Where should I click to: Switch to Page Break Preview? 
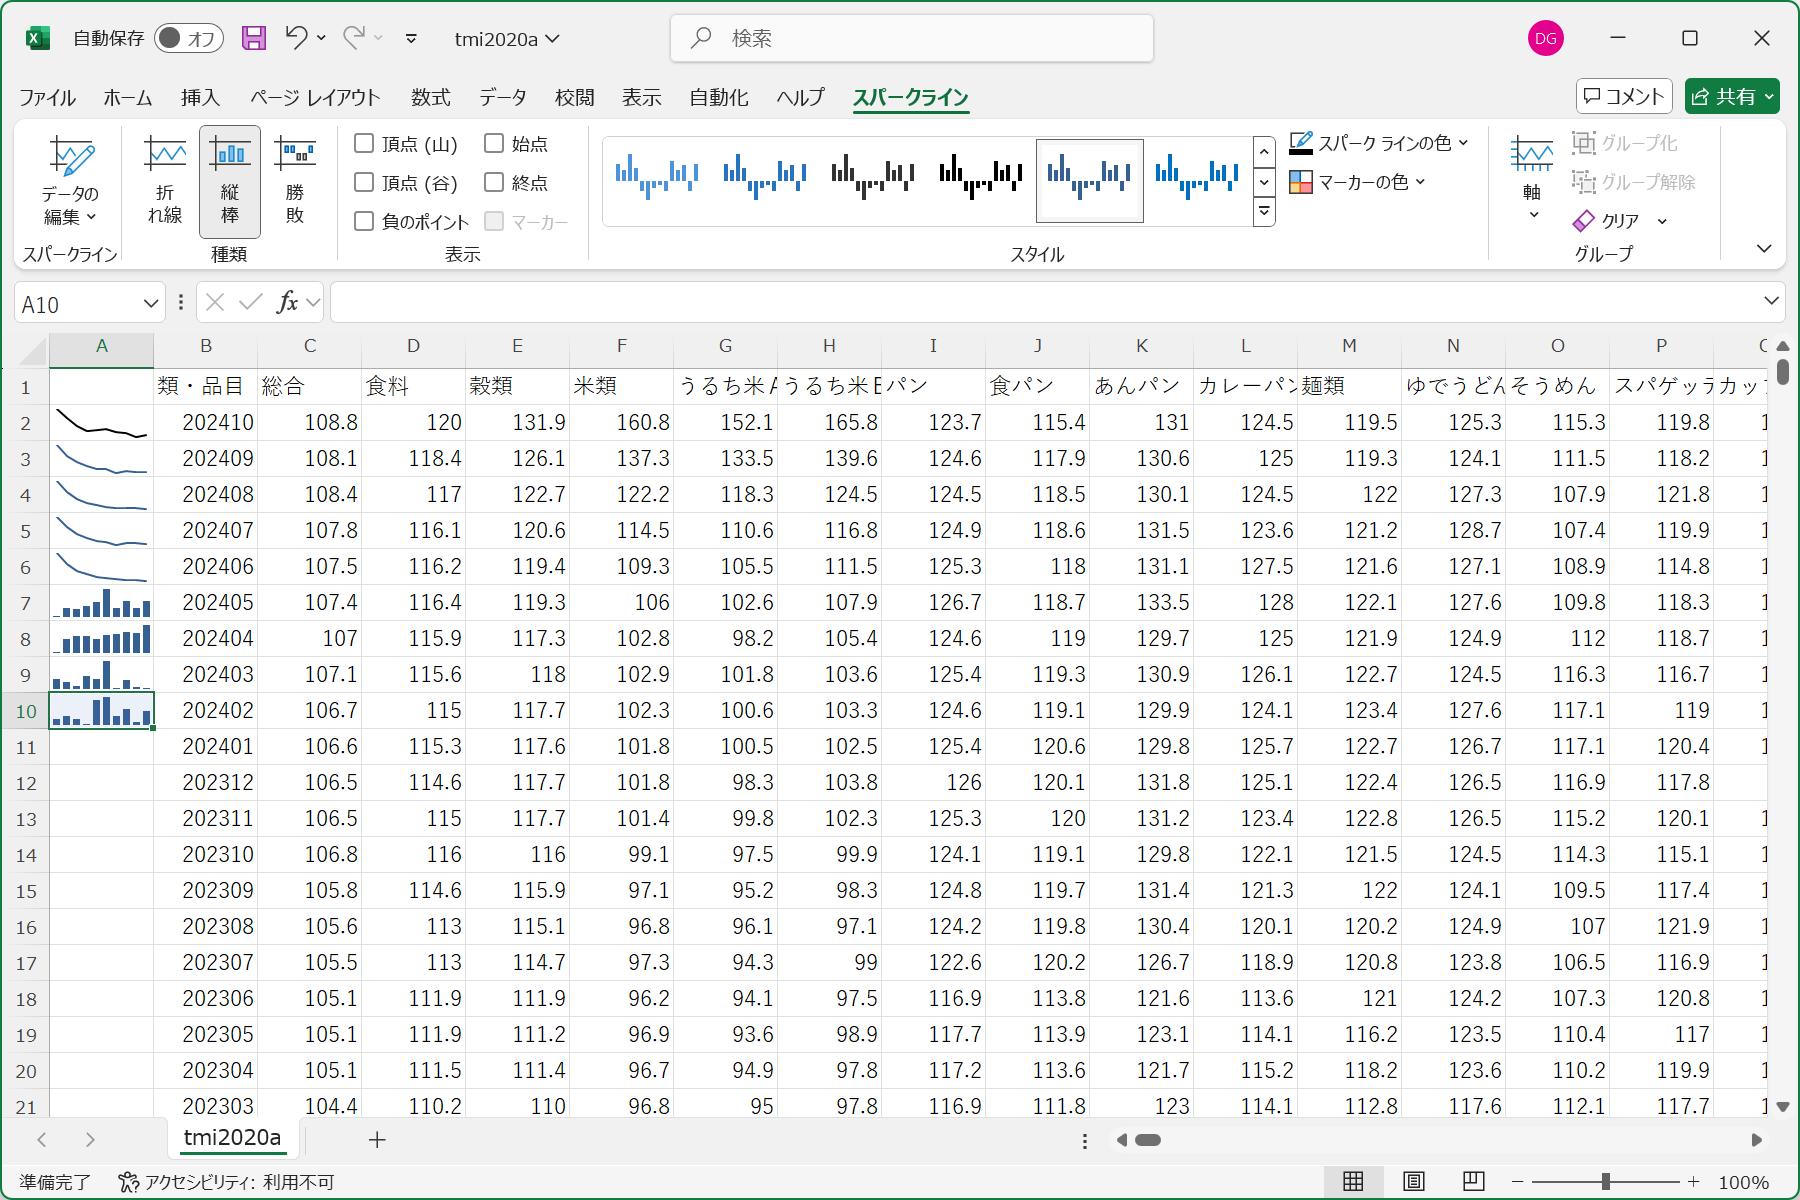1473,1182
